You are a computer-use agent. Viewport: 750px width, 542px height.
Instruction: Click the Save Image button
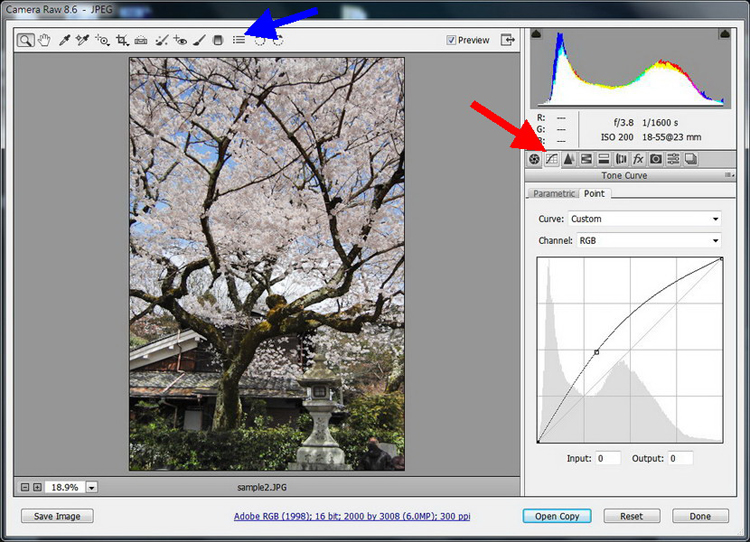click(57, 516)
